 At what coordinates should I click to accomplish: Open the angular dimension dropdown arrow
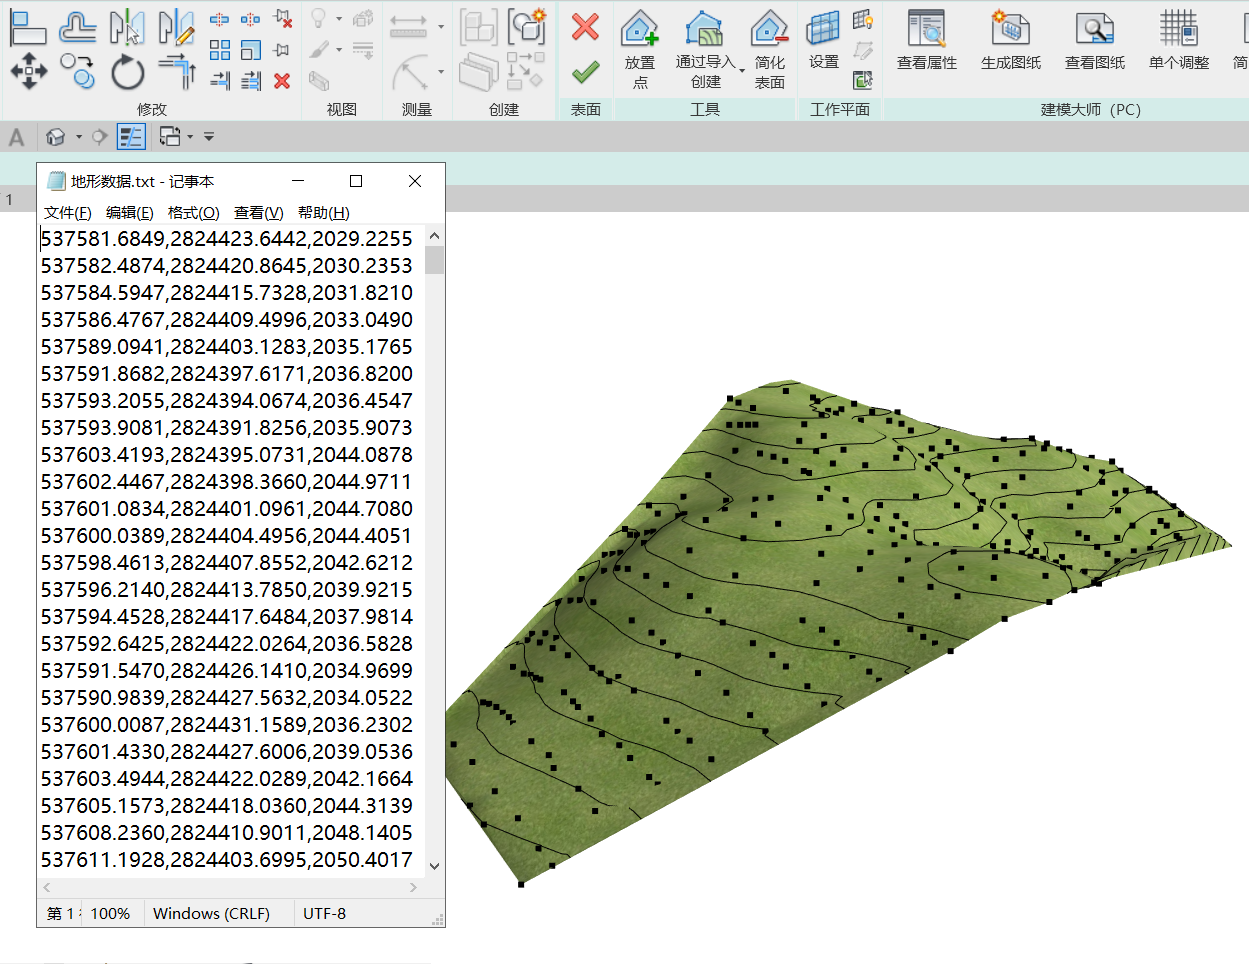pyautogui.click(x=441, y=72)
